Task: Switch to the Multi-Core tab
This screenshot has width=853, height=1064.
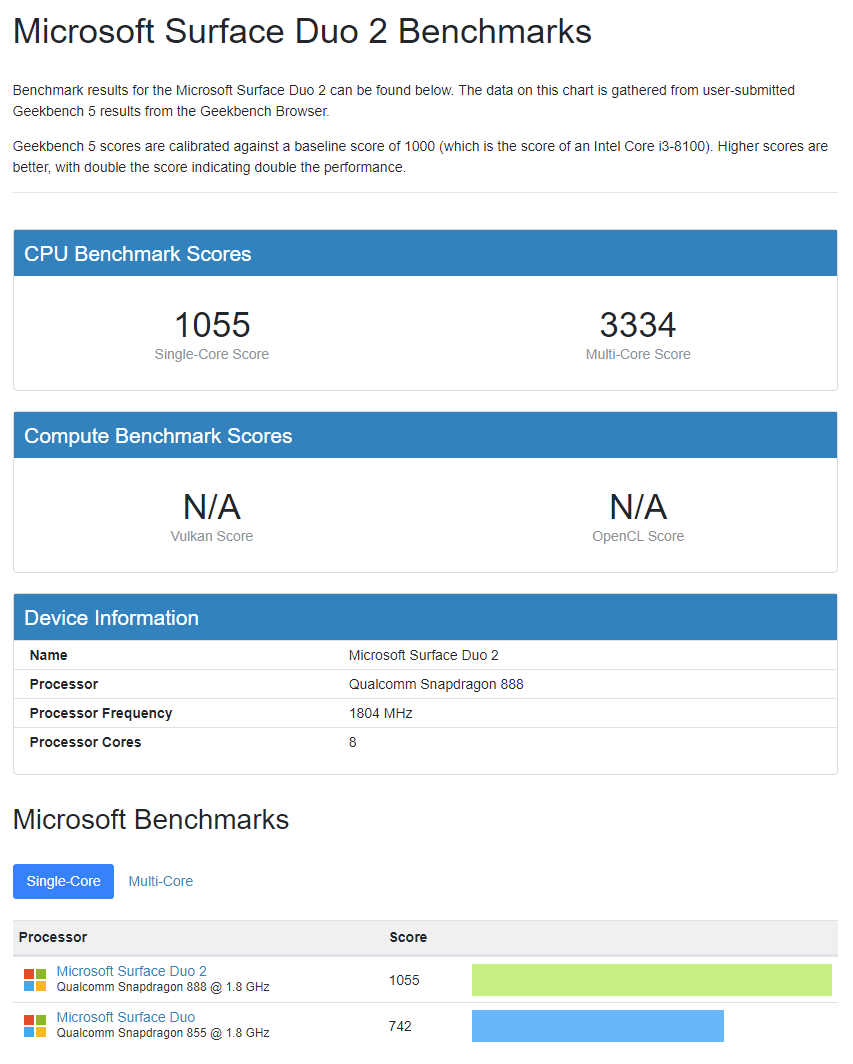Action: [160, 881]
